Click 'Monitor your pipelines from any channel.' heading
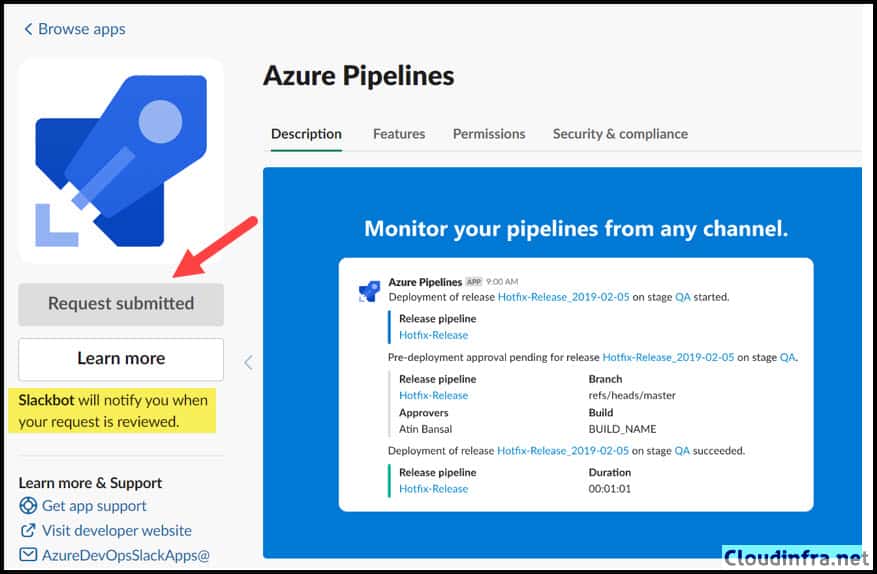The image size is (877, 574). [576, 229]
